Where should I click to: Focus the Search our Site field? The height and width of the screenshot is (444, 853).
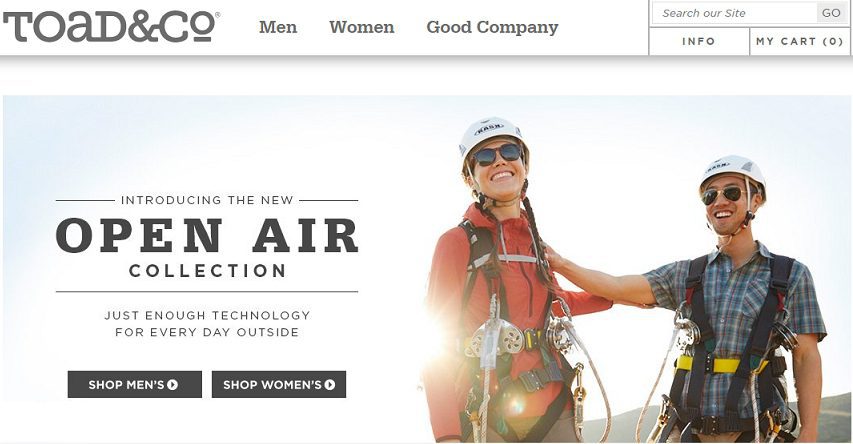click(734, 13)
